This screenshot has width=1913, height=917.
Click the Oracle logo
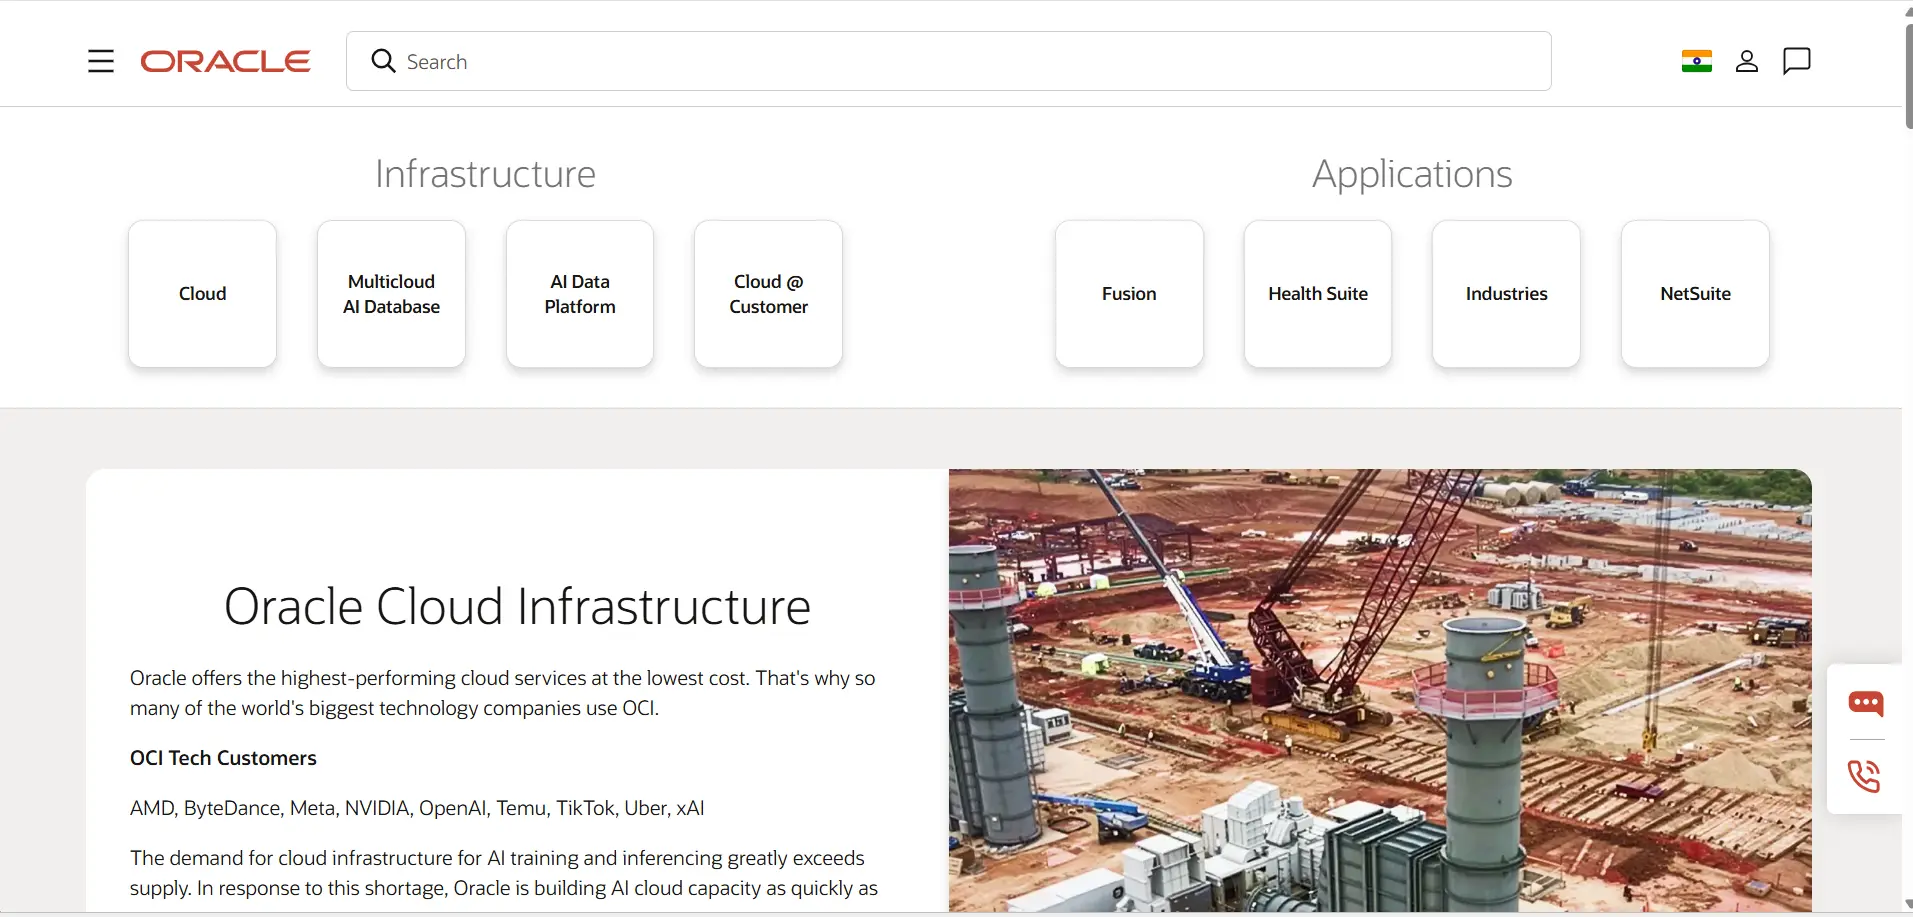tap(226, 61)
